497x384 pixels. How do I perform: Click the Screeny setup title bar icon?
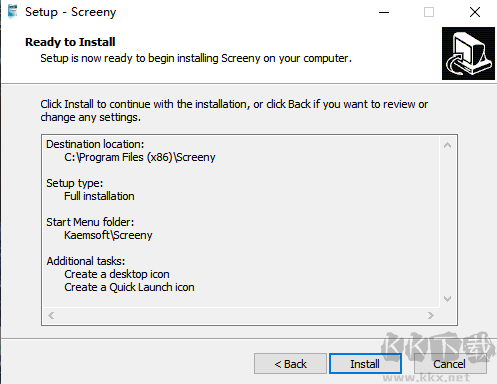coord(13,12)
